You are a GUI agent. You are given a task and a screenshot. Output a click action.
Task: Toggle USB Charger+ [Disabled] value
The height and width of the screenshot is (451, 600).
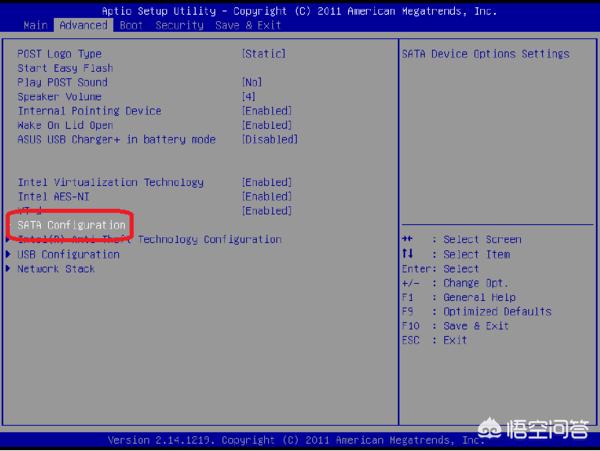click(270, 139)
